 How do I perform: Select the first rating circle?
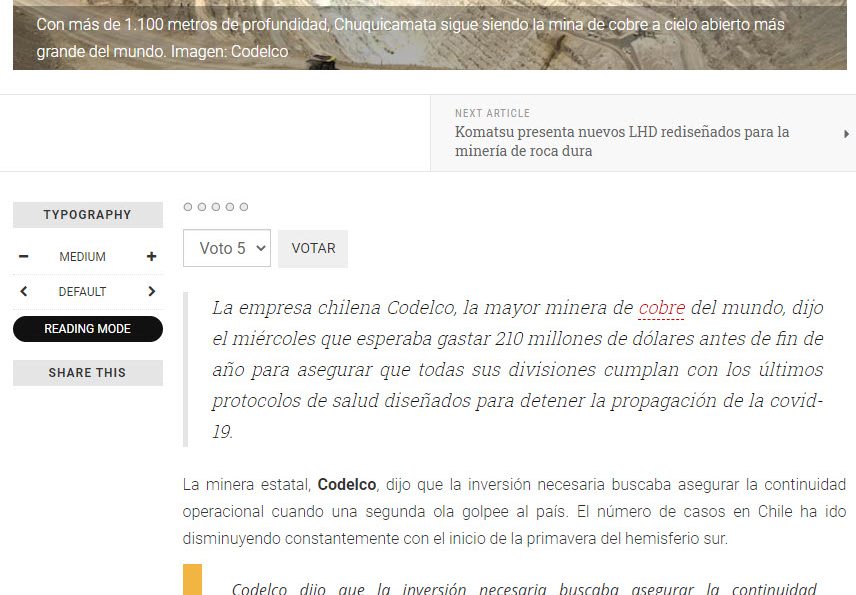tap(188, 207)
